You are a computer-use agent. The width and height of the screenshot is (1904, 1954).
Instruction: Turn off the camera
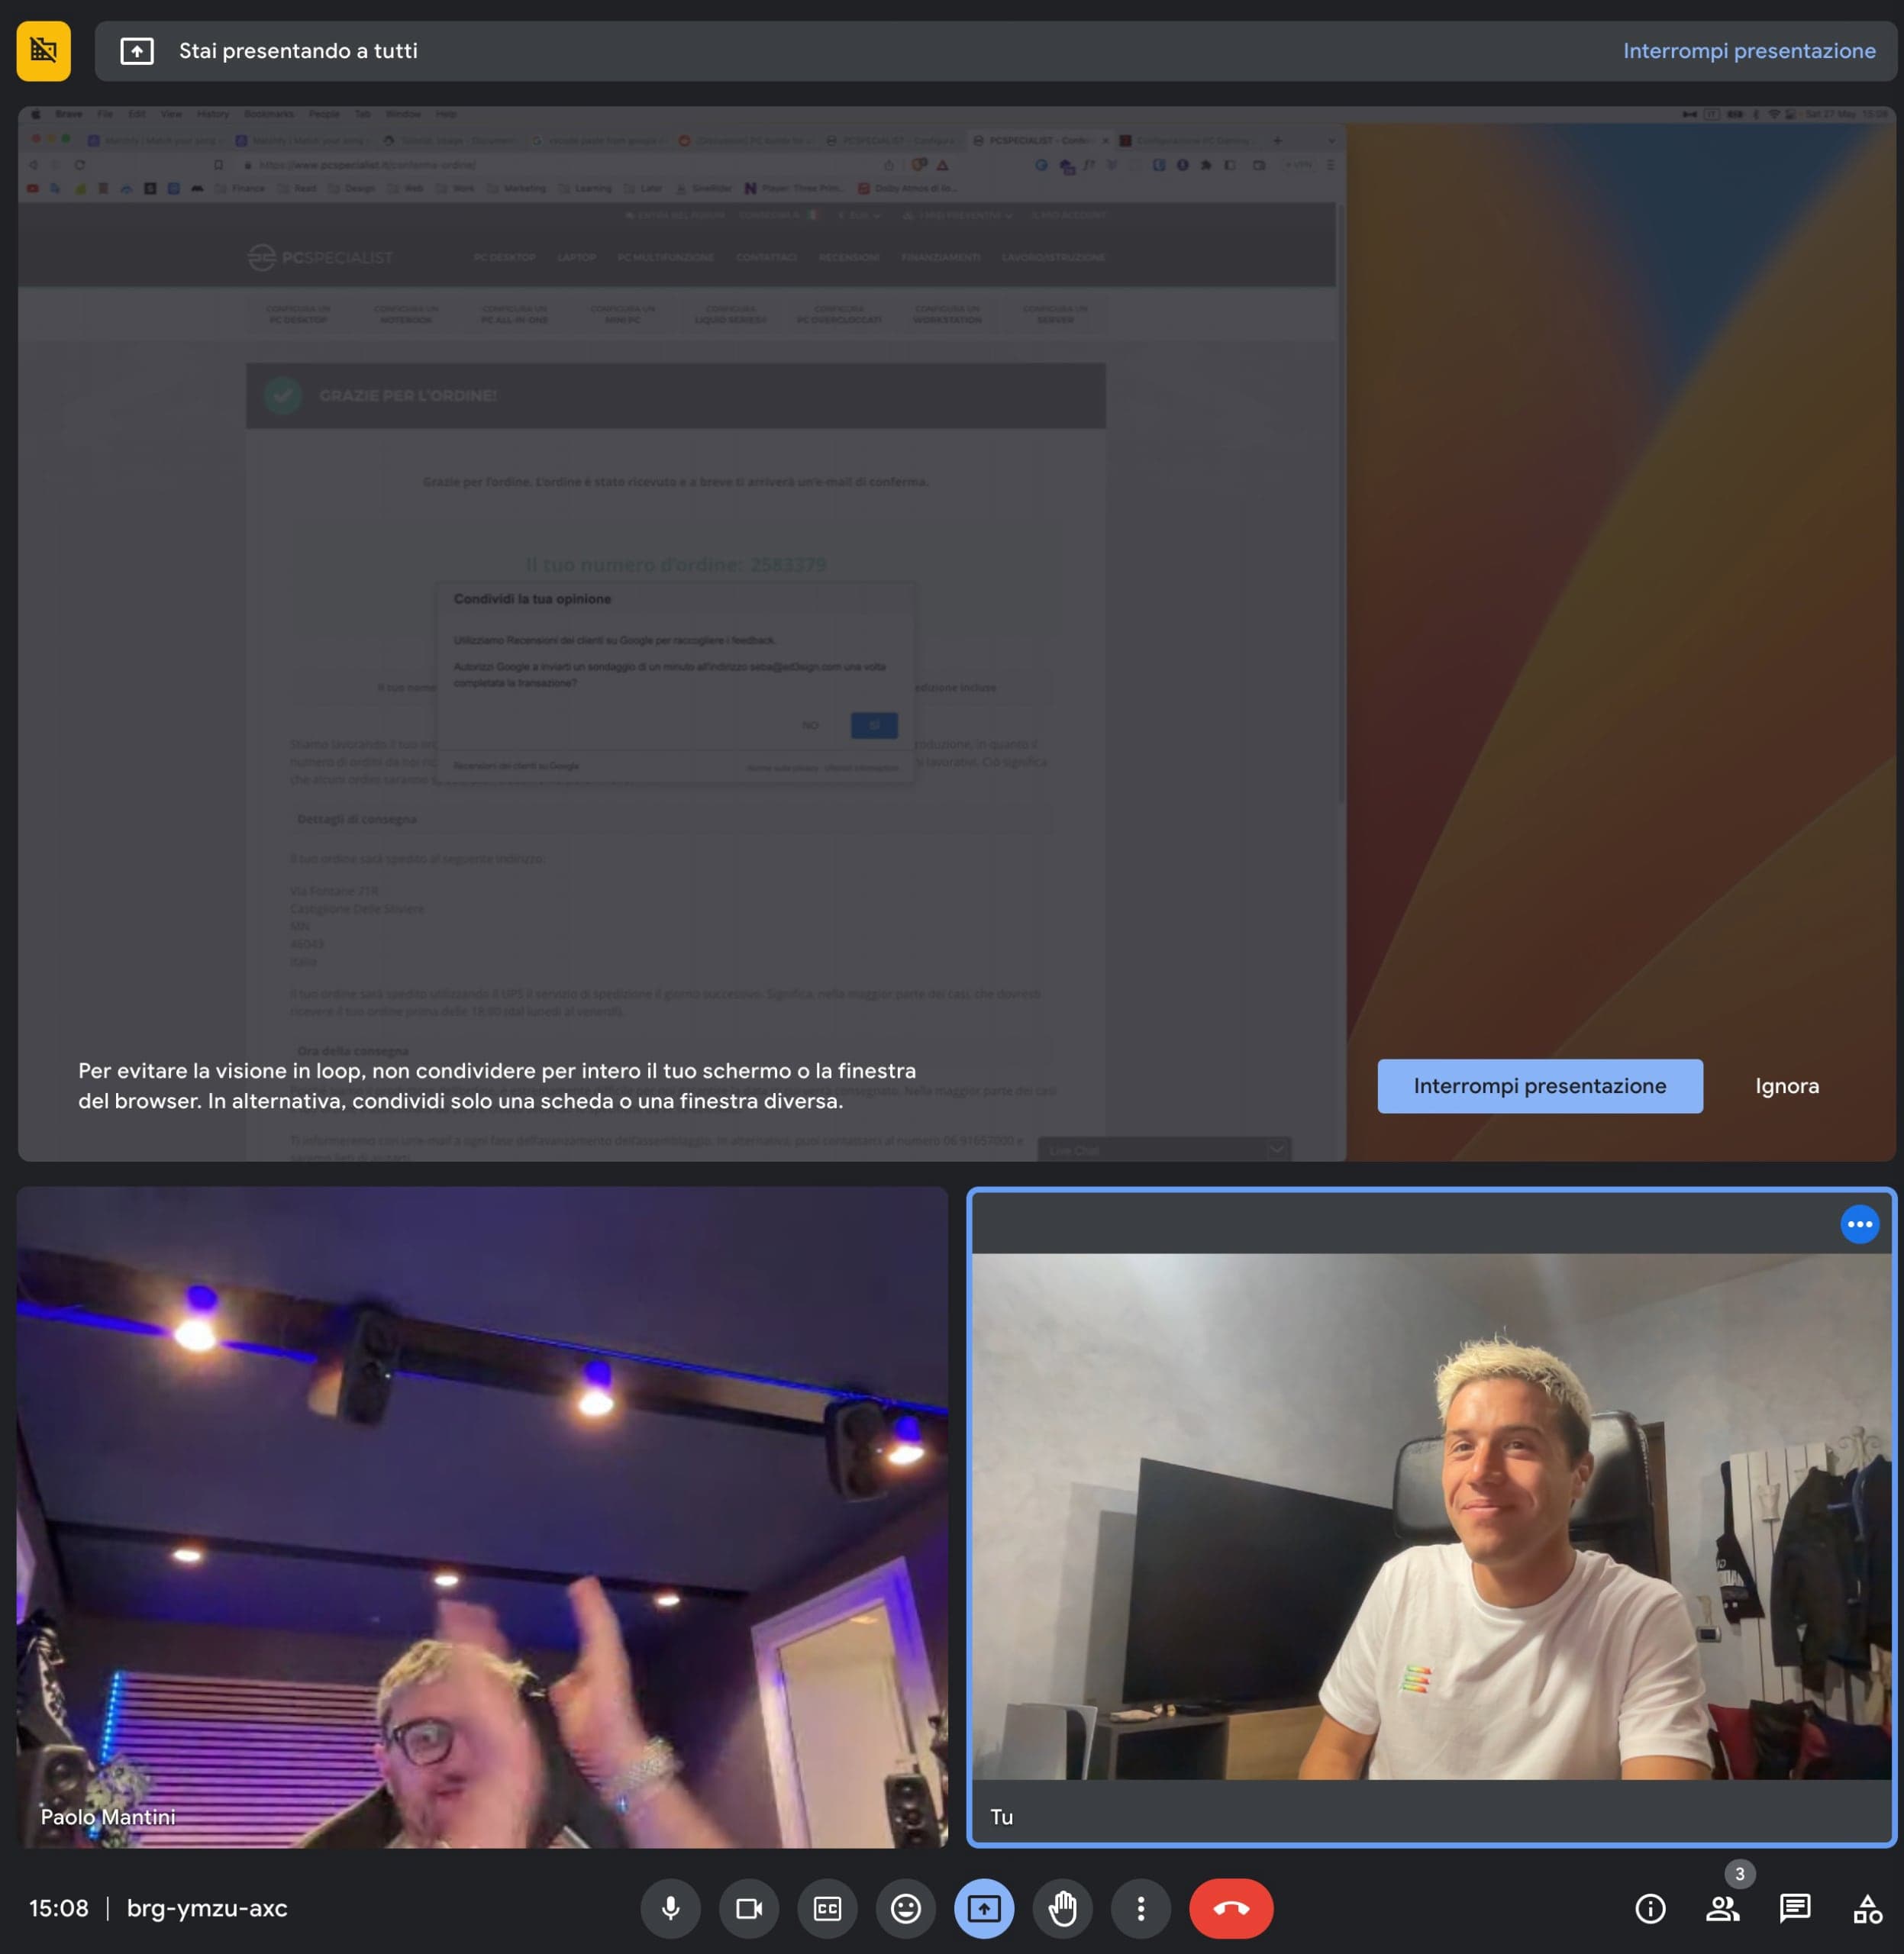749,1908
